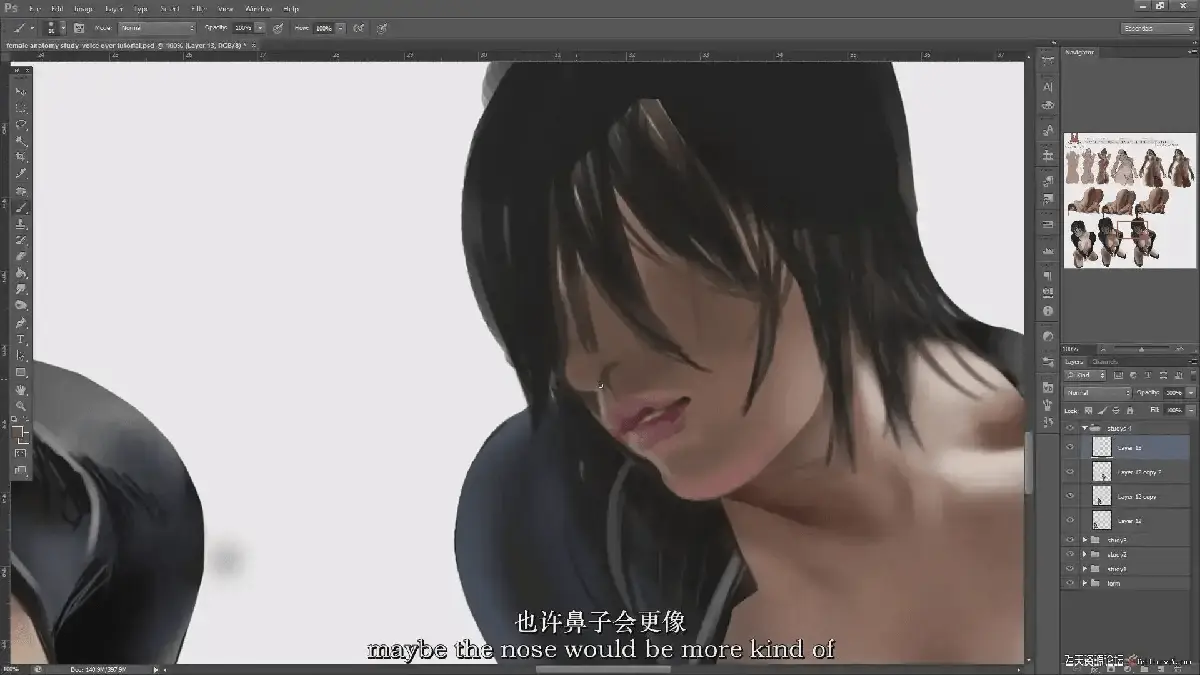Toggle visibility of study4 group
The image size is (1200, 675).
click(1070, 427)
